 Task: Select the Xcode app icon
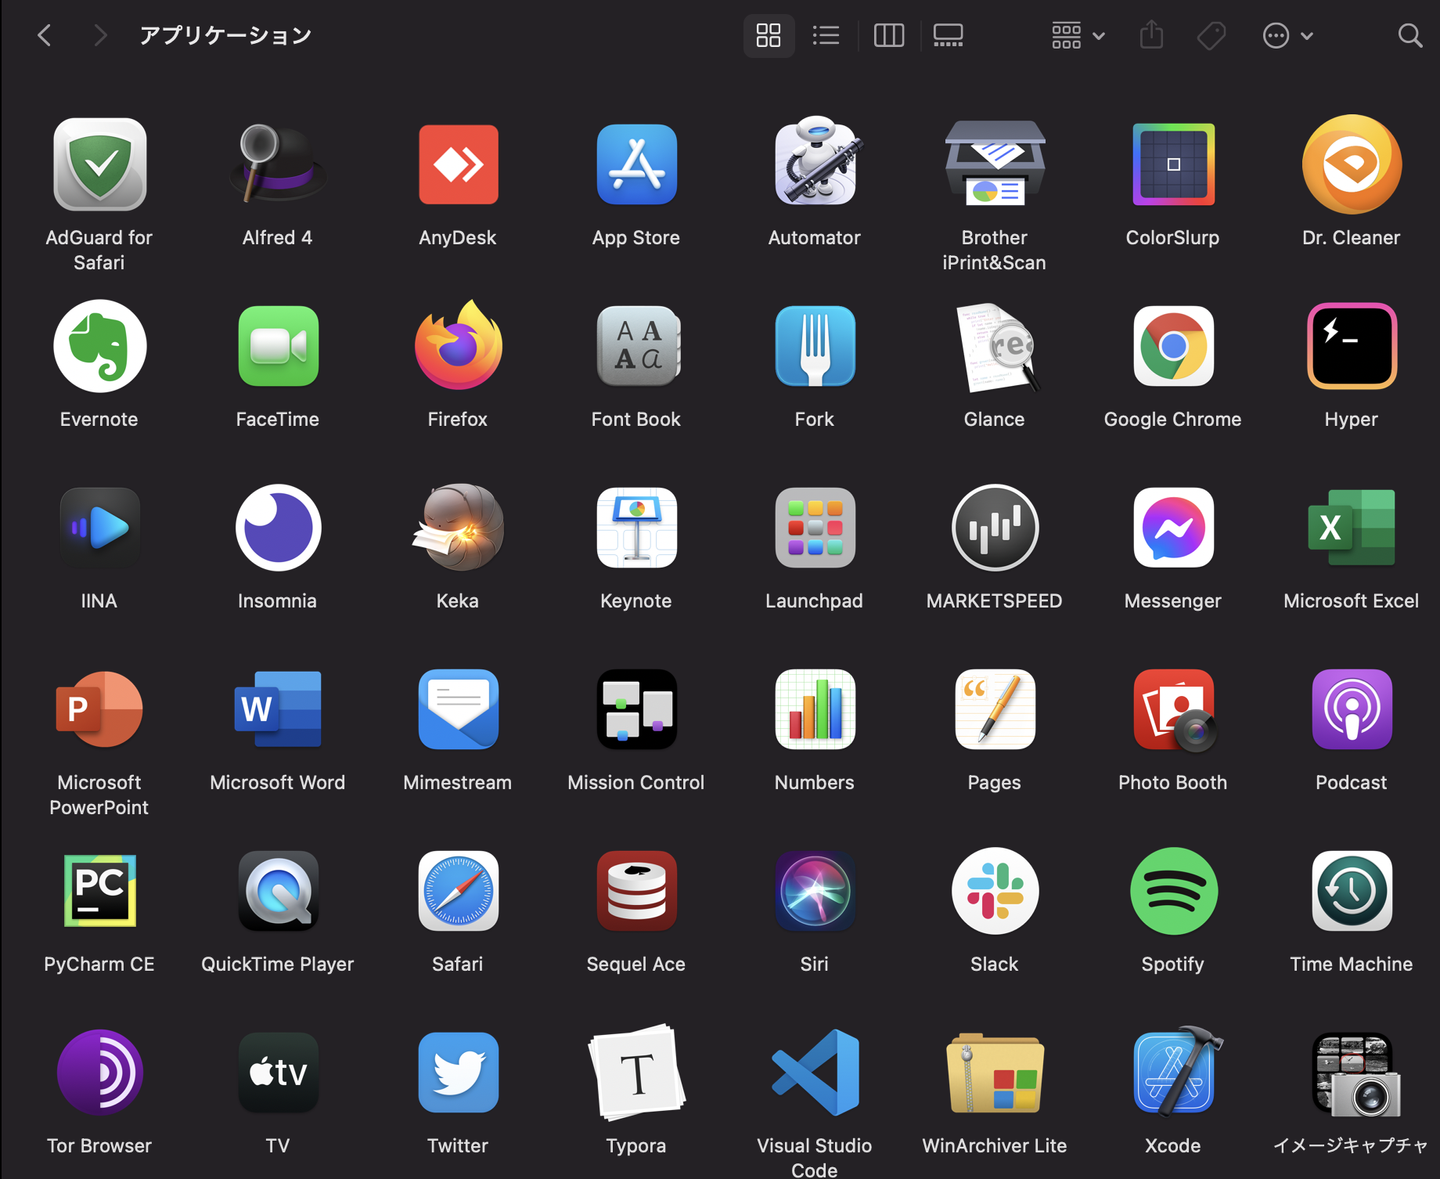pos(1173,1073)
